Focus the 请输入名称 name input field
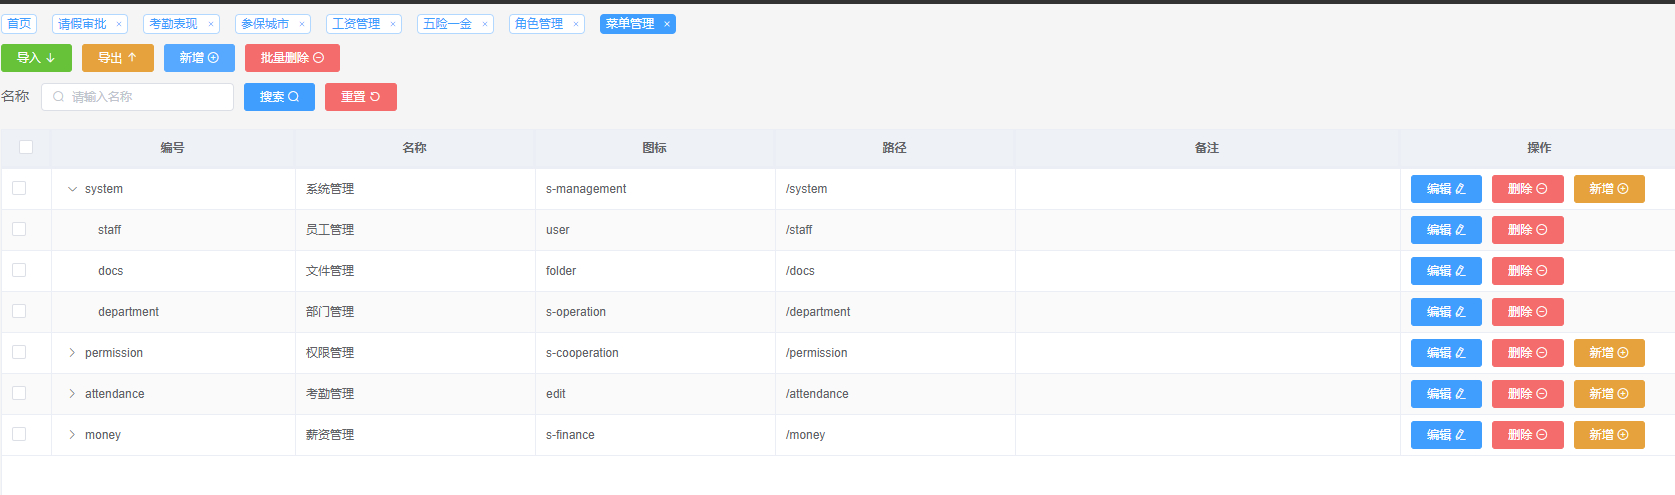Screen dimensions: 1675x495 point(138,97)
